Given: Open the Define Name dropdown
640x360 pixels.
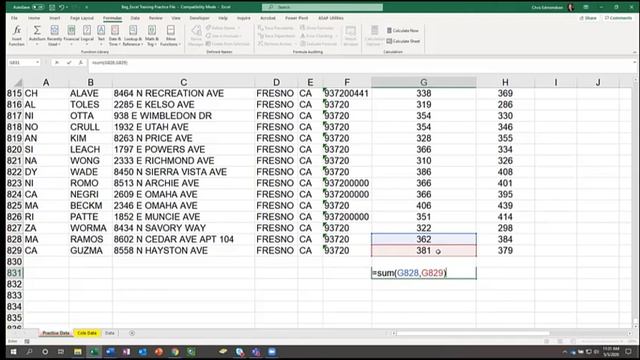Looking at the screenshot, I should tap(223, 28).
